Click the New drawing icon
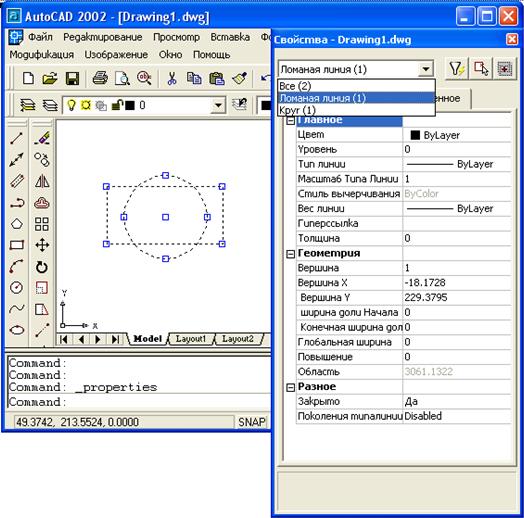This screenshot has height=518, width=524. point(28,79)
